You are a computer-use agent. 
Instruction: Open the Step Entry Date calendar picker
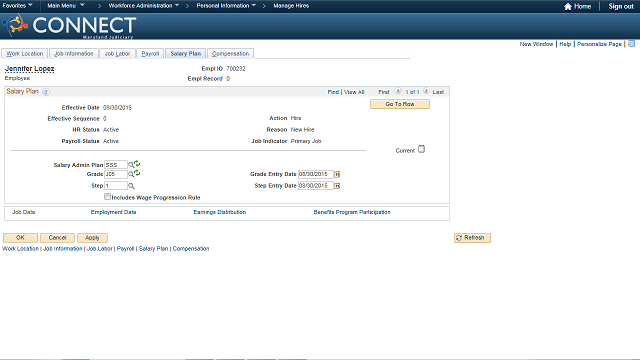(337, 186)
